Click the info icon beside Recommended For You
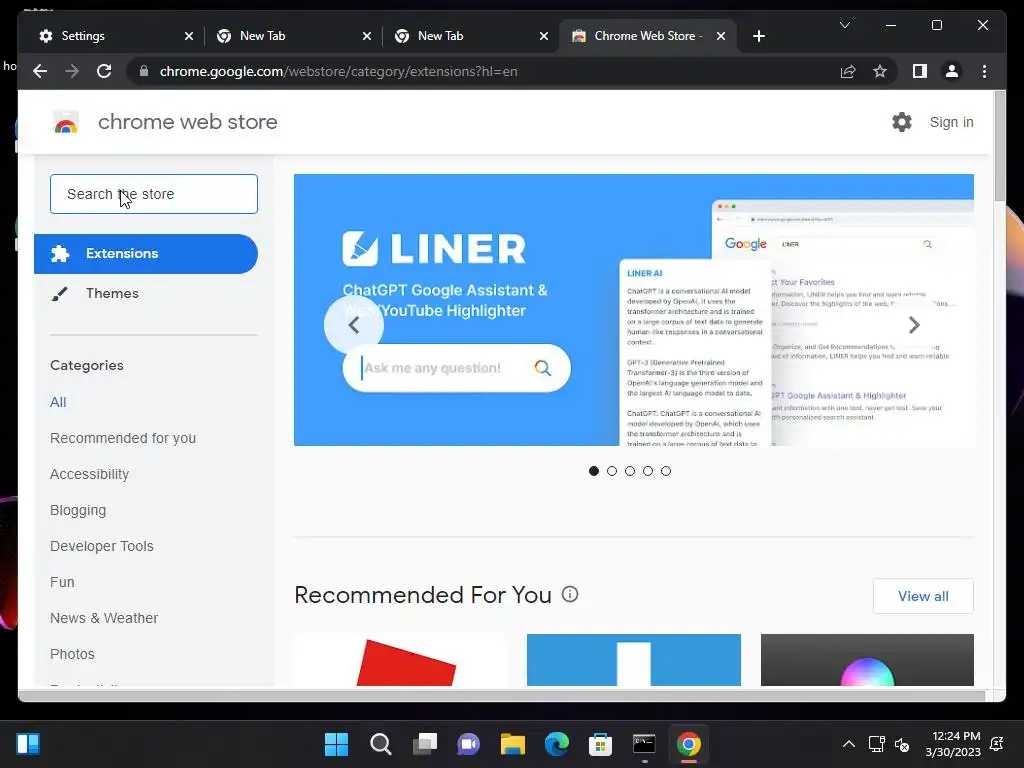 point(570,594)
